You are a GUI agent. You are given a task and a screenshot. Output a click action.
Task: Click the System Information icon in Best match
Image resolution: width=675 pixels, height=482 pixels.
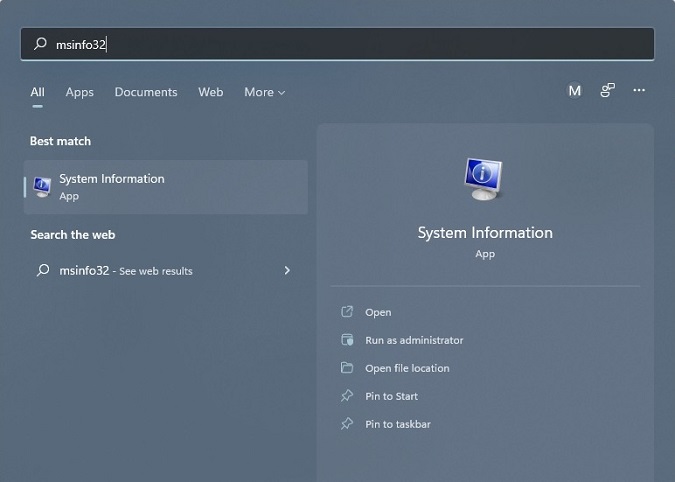click(42, 187)
